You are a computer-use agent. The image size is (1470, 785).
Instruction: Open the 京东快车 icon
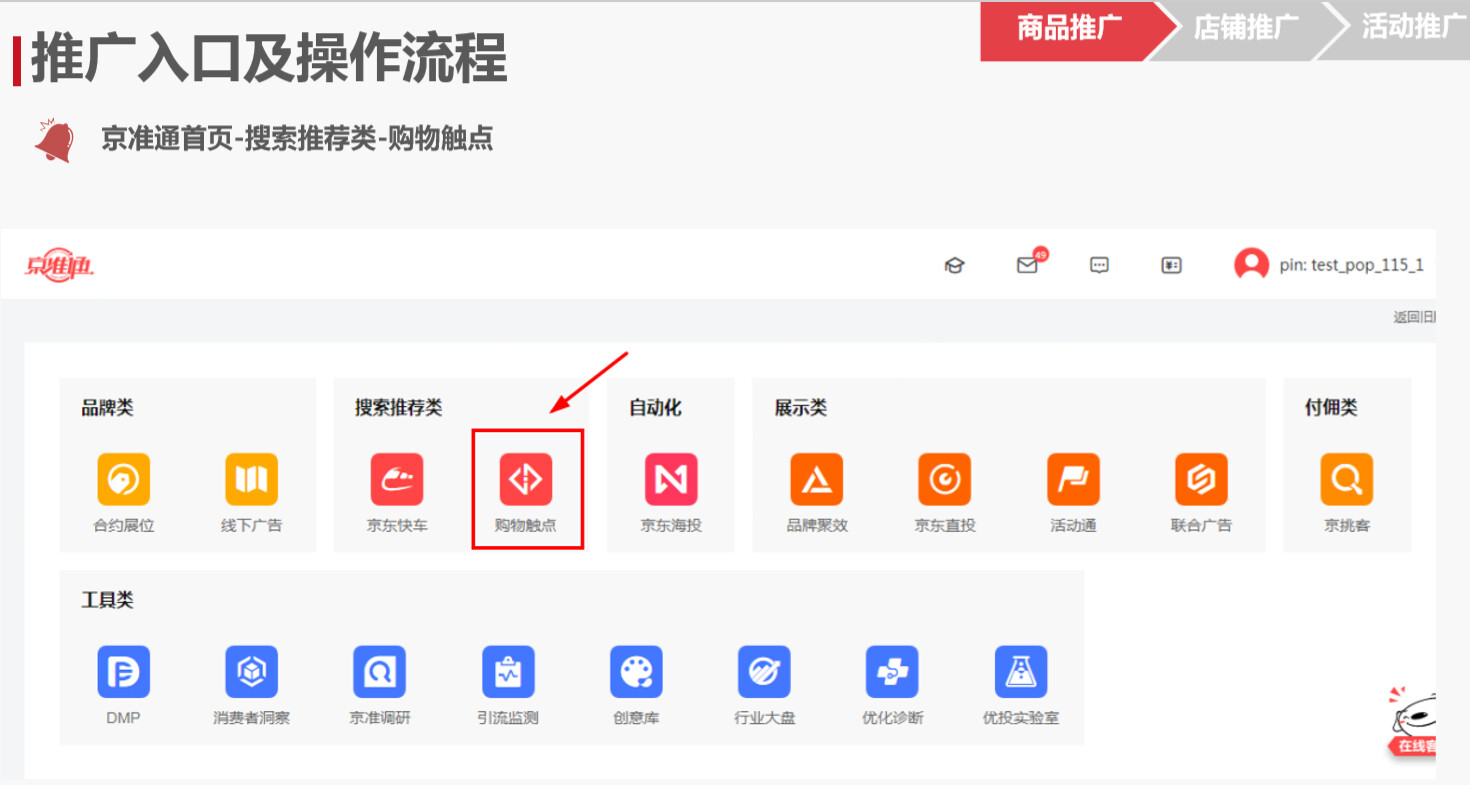[397, 480]
